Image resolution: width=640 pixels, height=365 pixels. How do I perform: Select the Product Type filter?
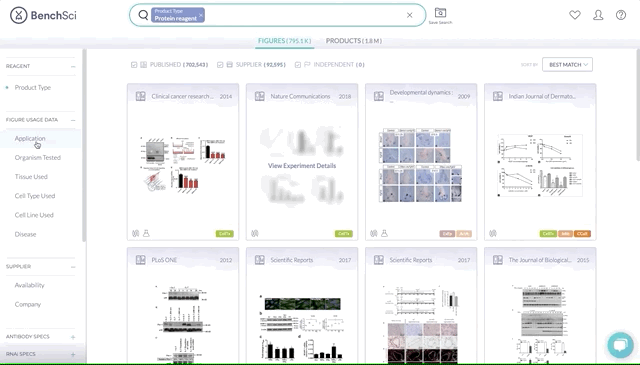pos(33,87)
